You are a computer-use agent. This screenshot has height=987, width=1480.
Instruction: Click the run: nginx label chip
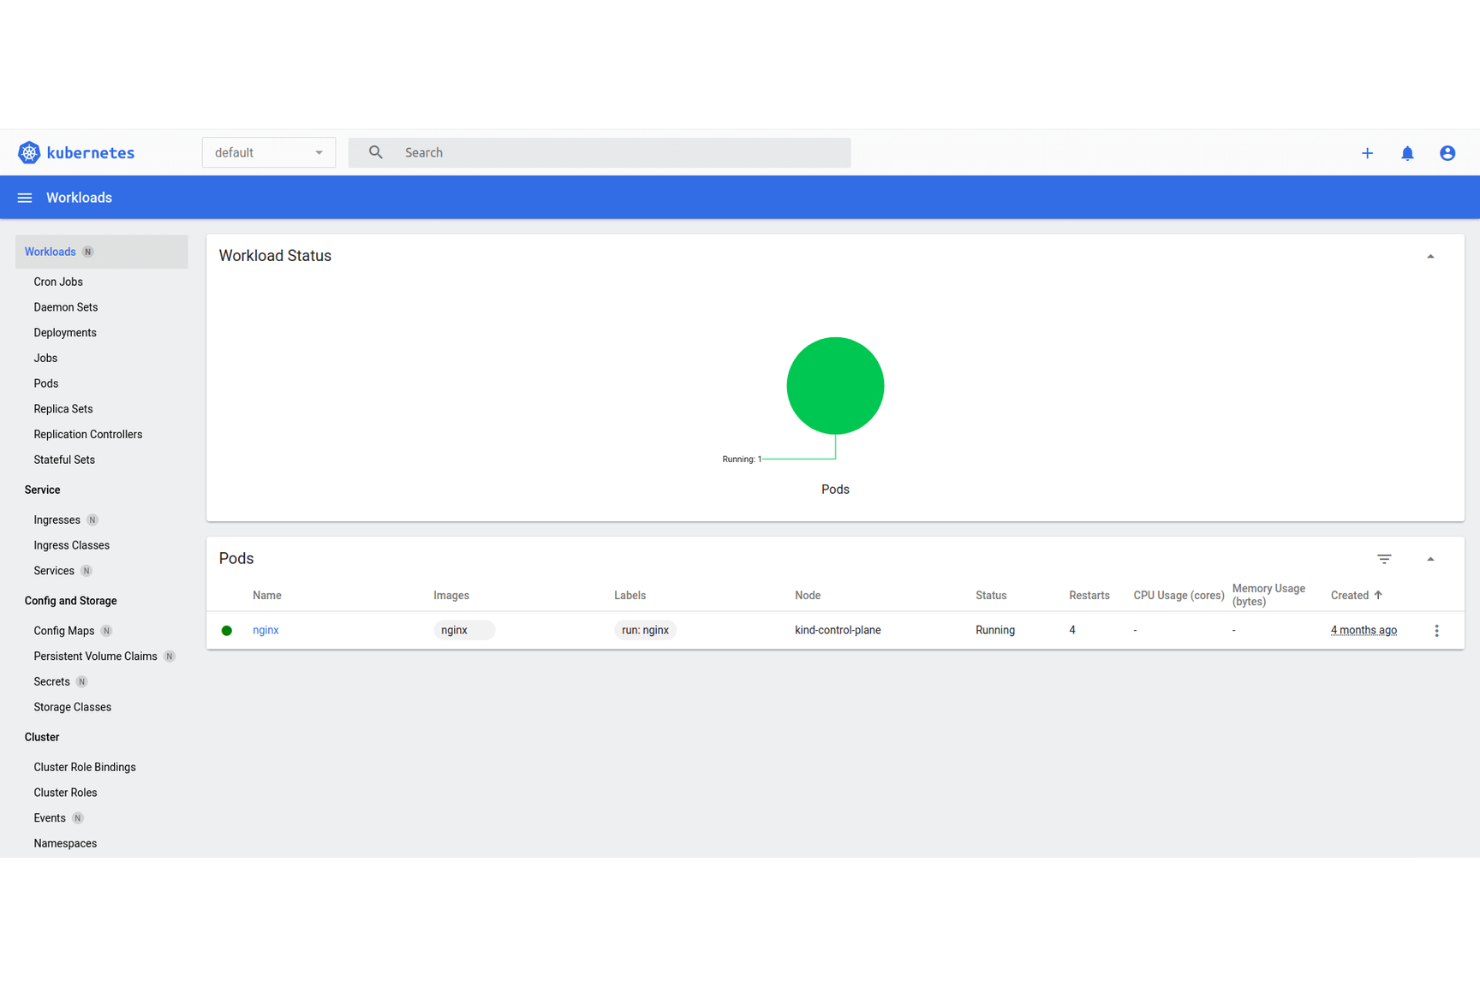click(x=645, y=630)
